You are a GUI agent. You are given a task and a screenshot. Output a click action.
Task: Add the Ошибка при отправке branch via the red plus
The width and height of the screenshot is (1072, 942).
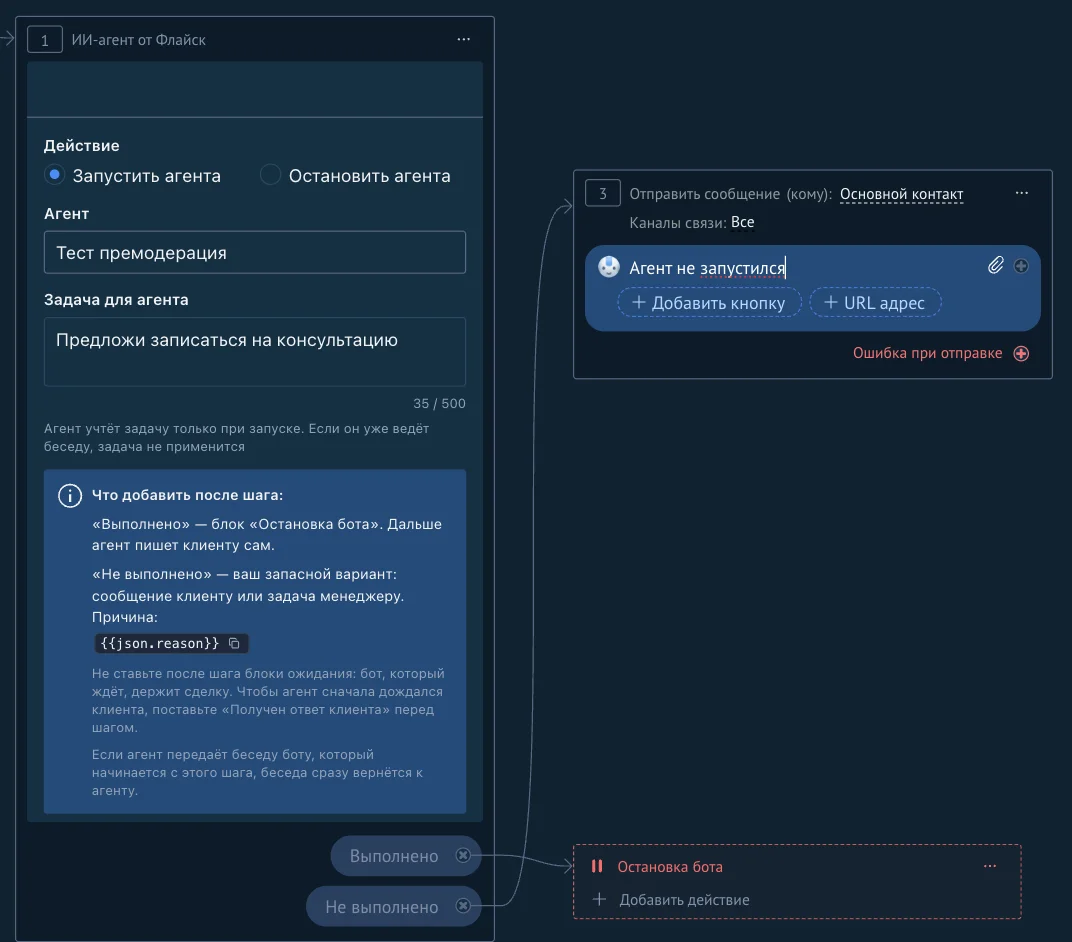1021,353
